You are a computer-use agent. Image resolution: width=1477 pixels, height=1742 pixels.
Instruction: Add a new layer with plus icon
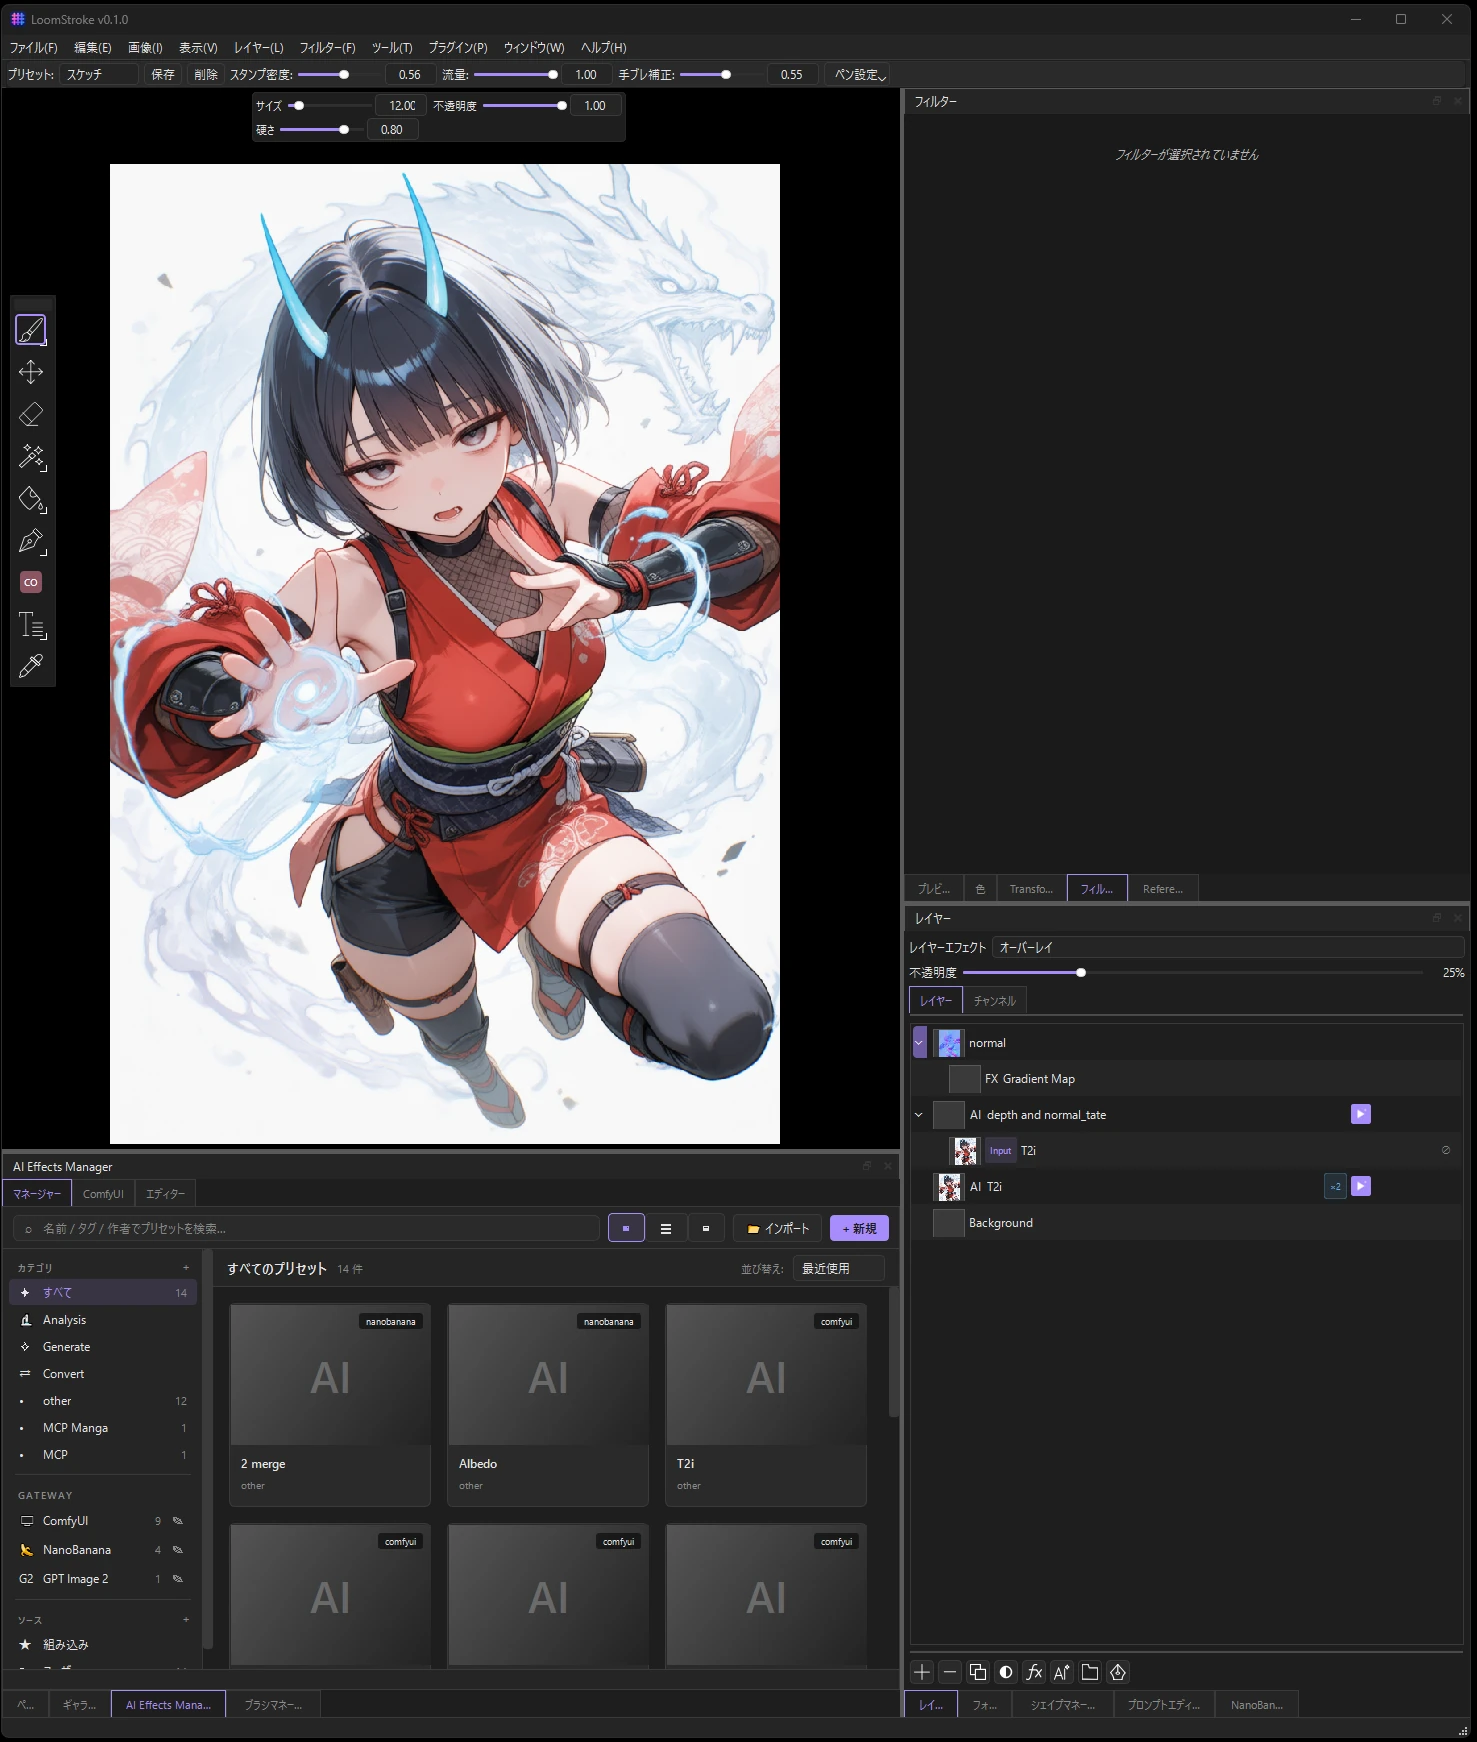pos(922,1672)
